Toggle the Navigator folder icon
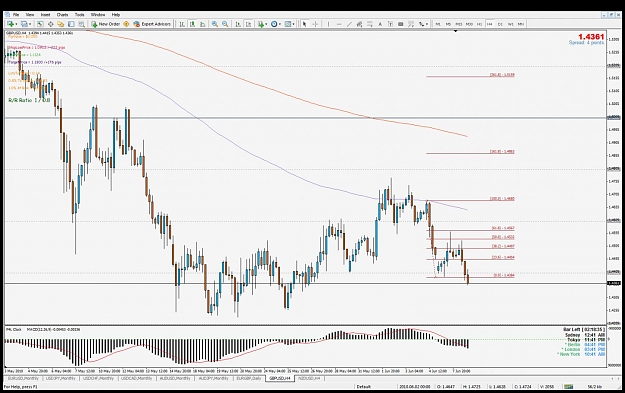 coord(61,24)
